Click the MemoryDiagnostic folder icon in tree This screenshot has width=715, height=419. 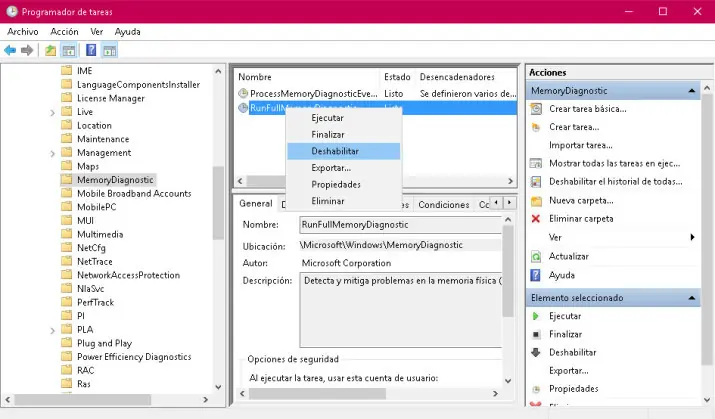67,180
